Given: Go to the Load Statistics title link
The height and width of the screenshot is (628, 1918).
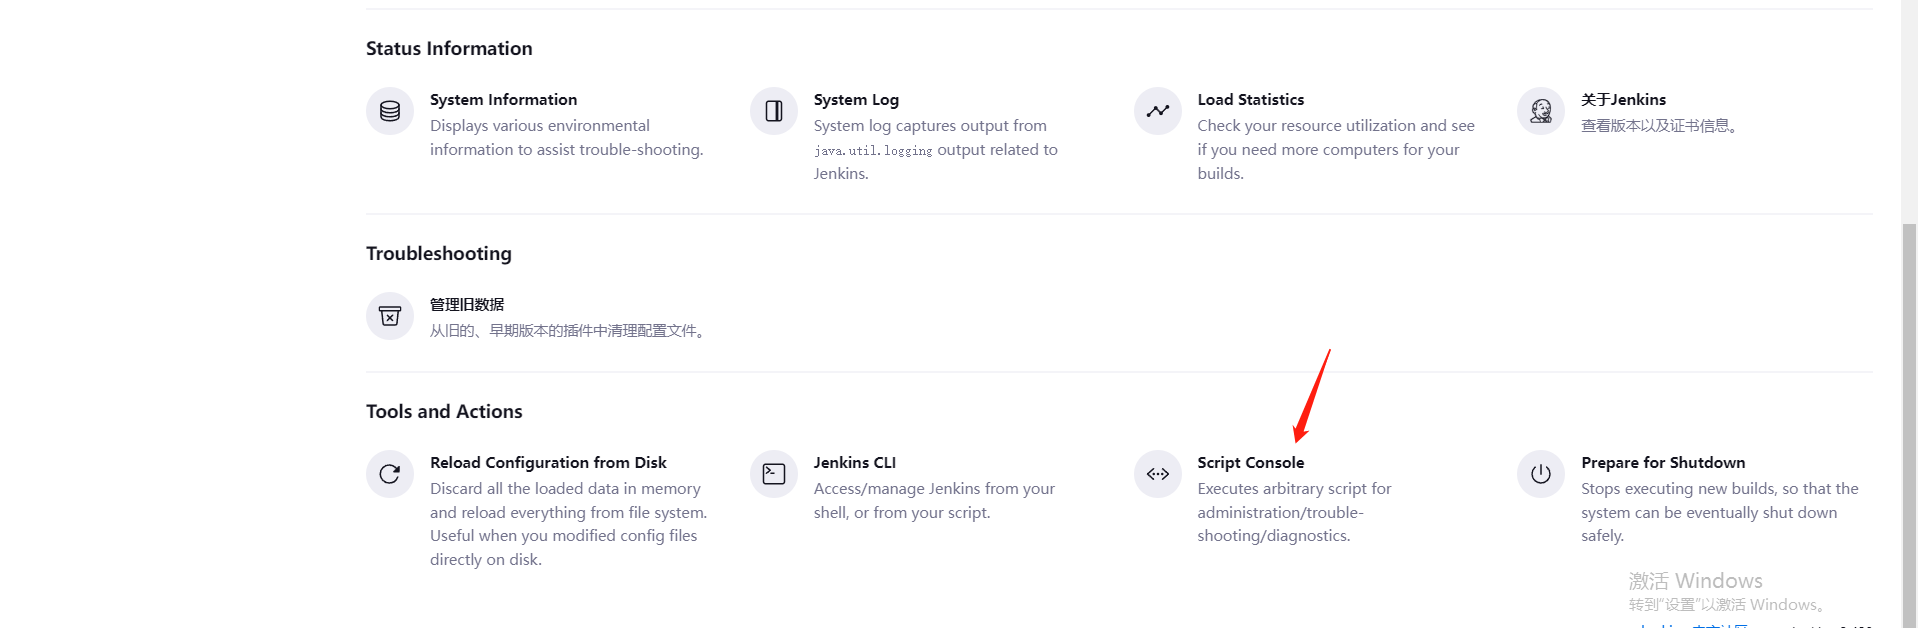Looking at the screenshot, I should [1250, 100].
